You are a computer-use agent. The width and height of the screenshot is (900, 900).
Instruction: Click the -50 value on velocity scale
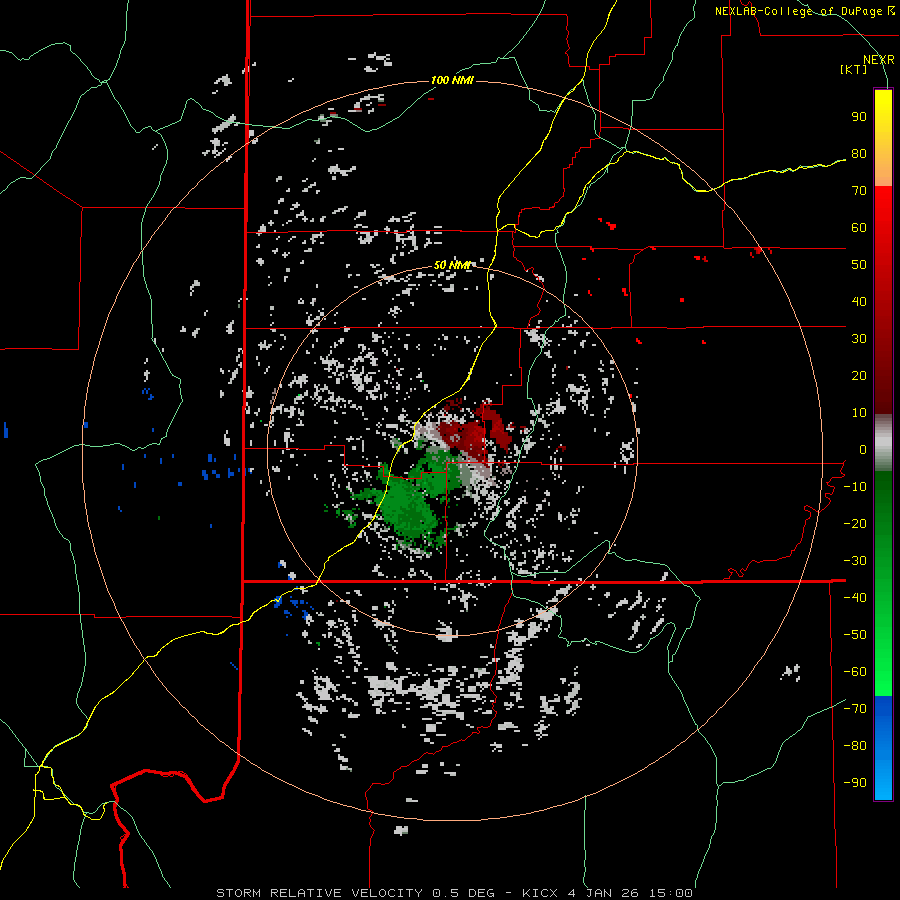coord(855,635)
